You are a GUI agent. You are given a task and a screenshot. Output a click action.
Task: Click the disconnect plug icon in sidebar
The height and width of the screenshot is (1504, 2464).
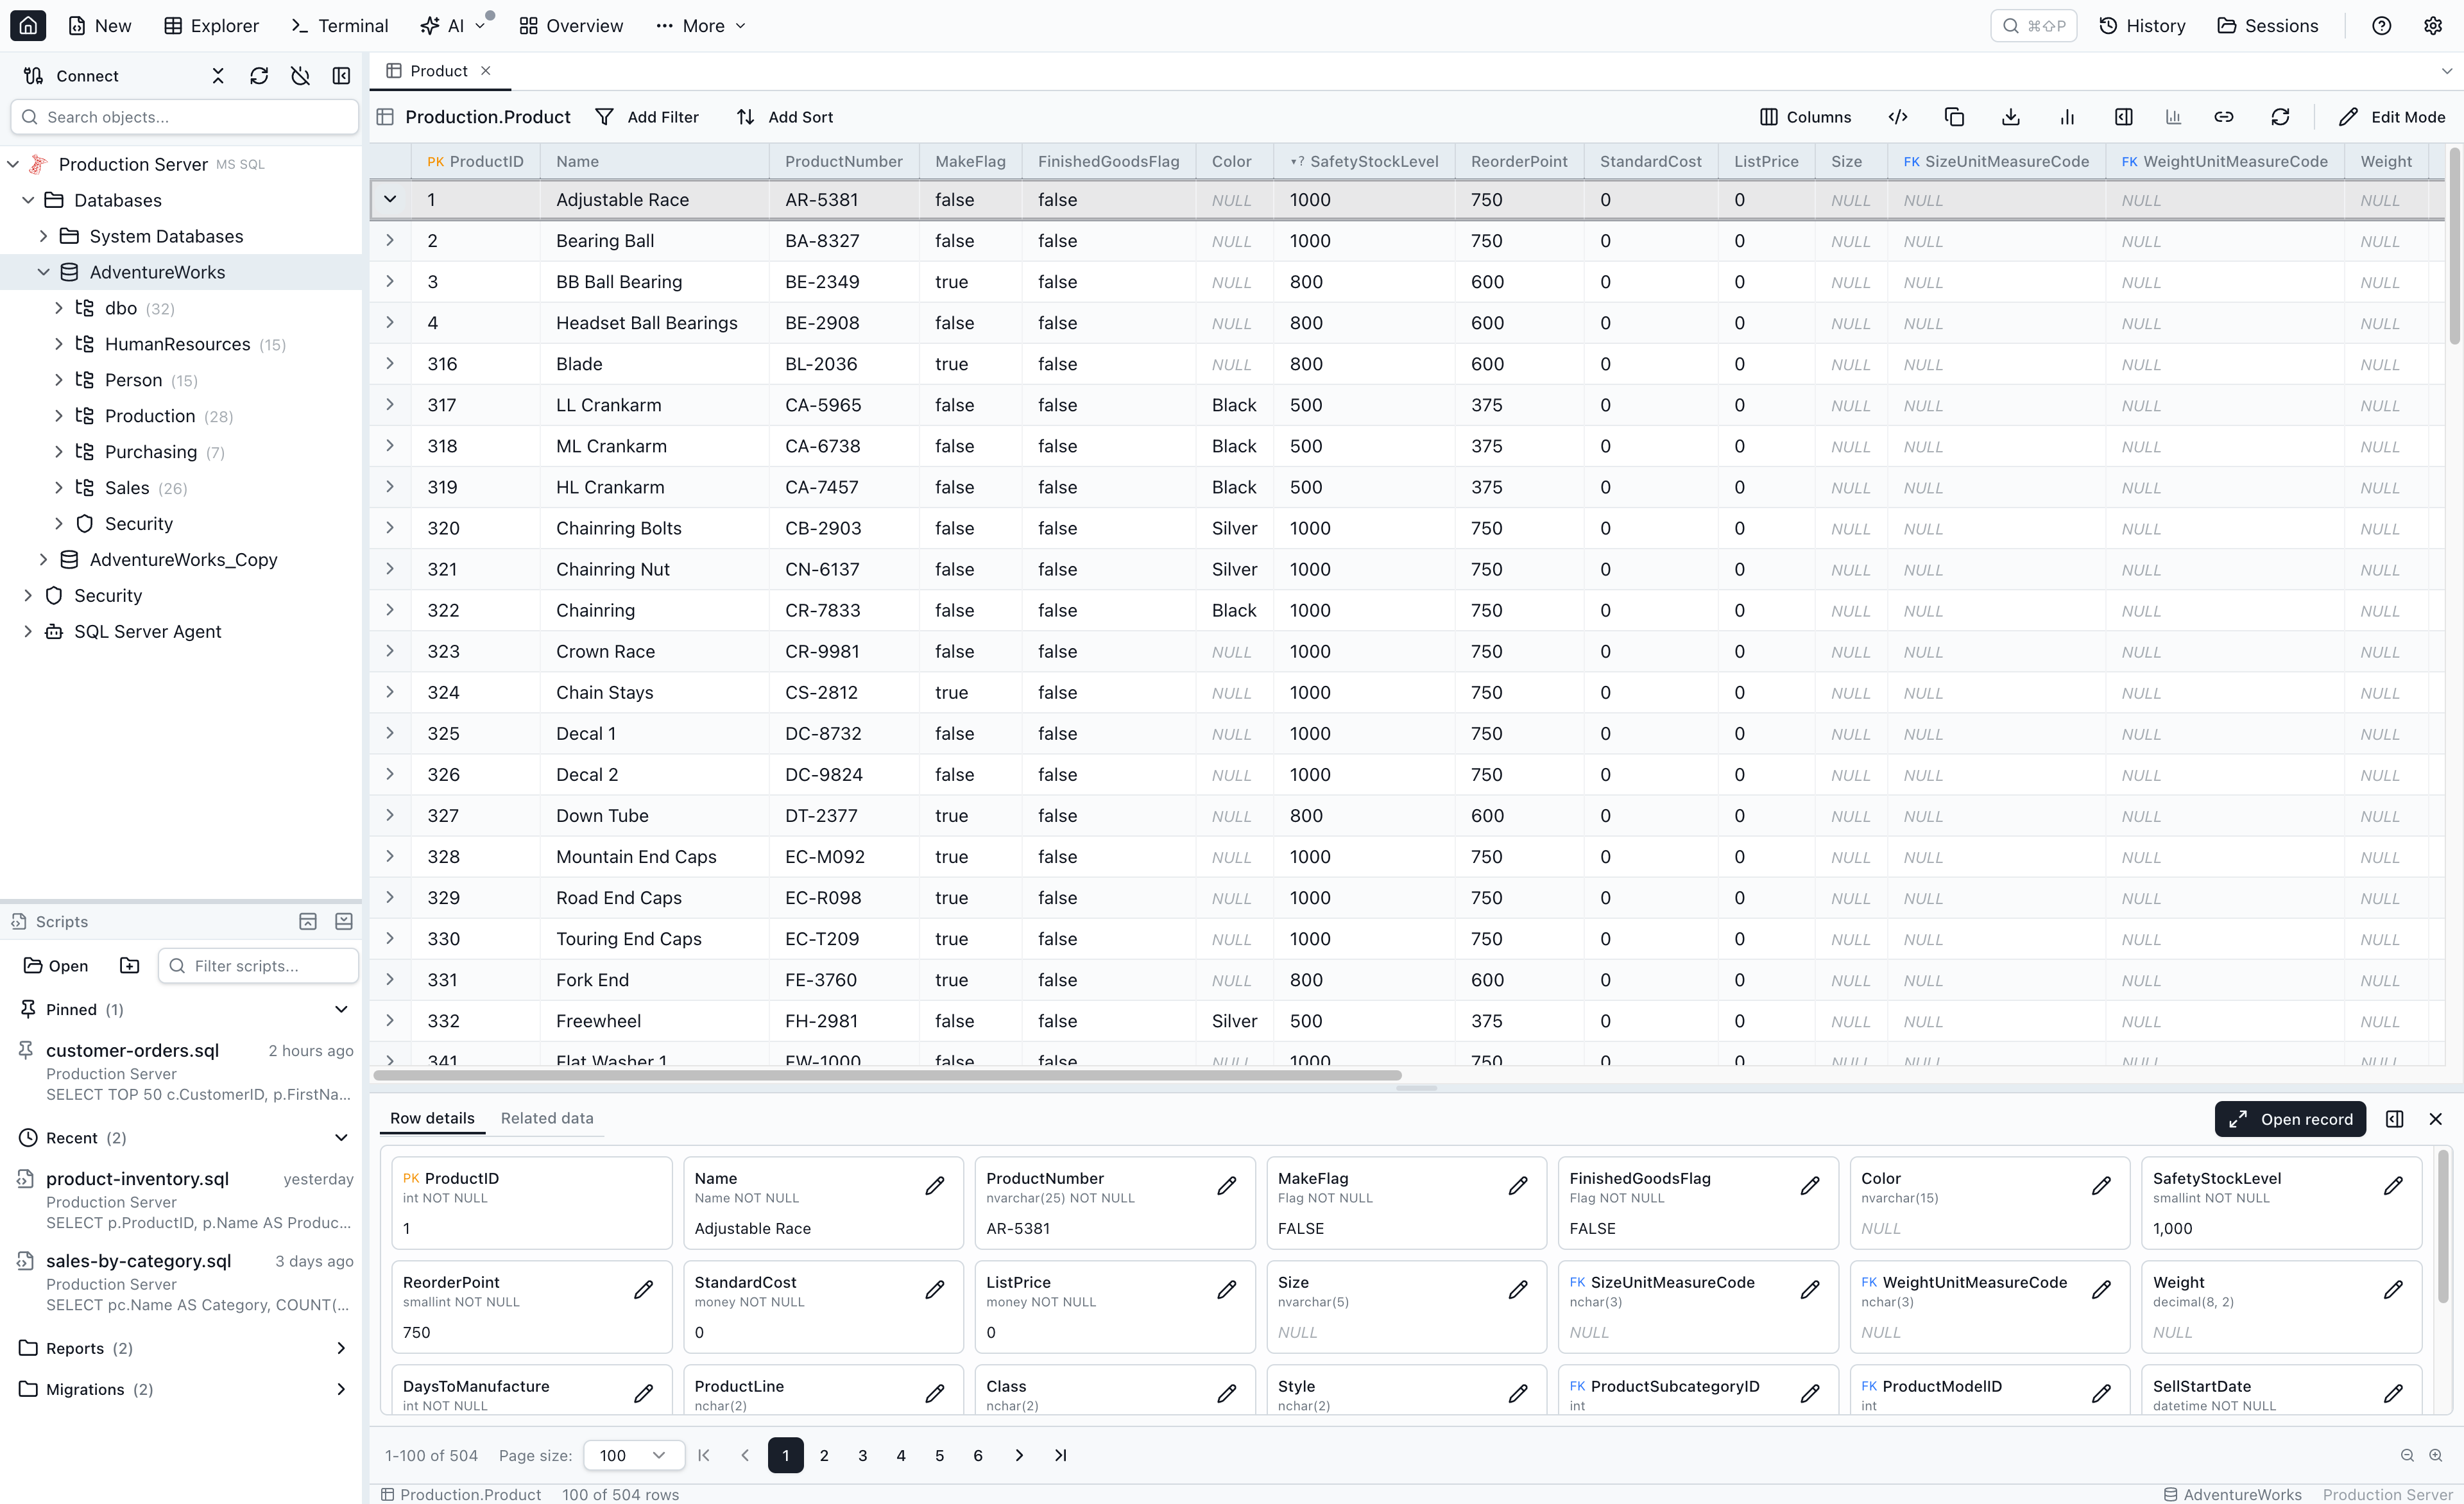[300, 76]
